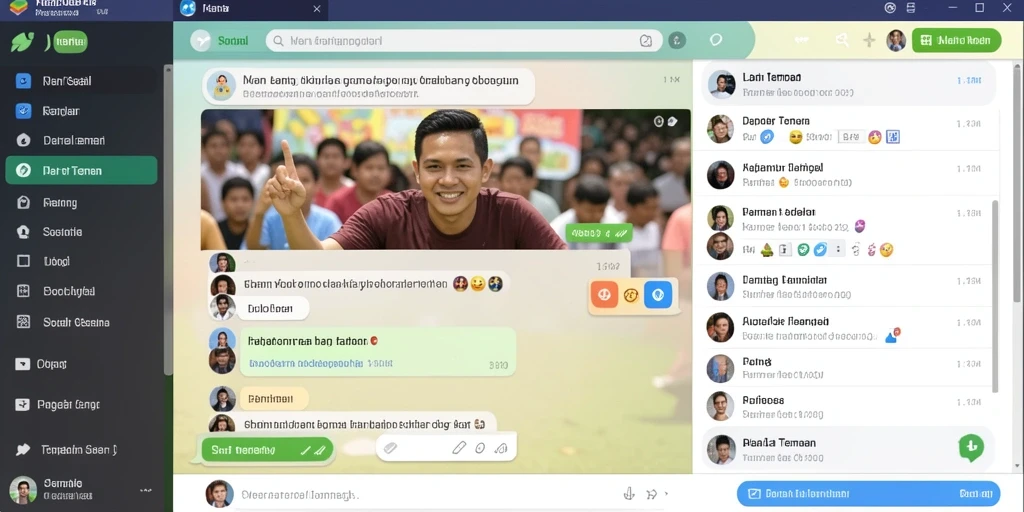Click the sticker icon at search field end

pos(645,40)
